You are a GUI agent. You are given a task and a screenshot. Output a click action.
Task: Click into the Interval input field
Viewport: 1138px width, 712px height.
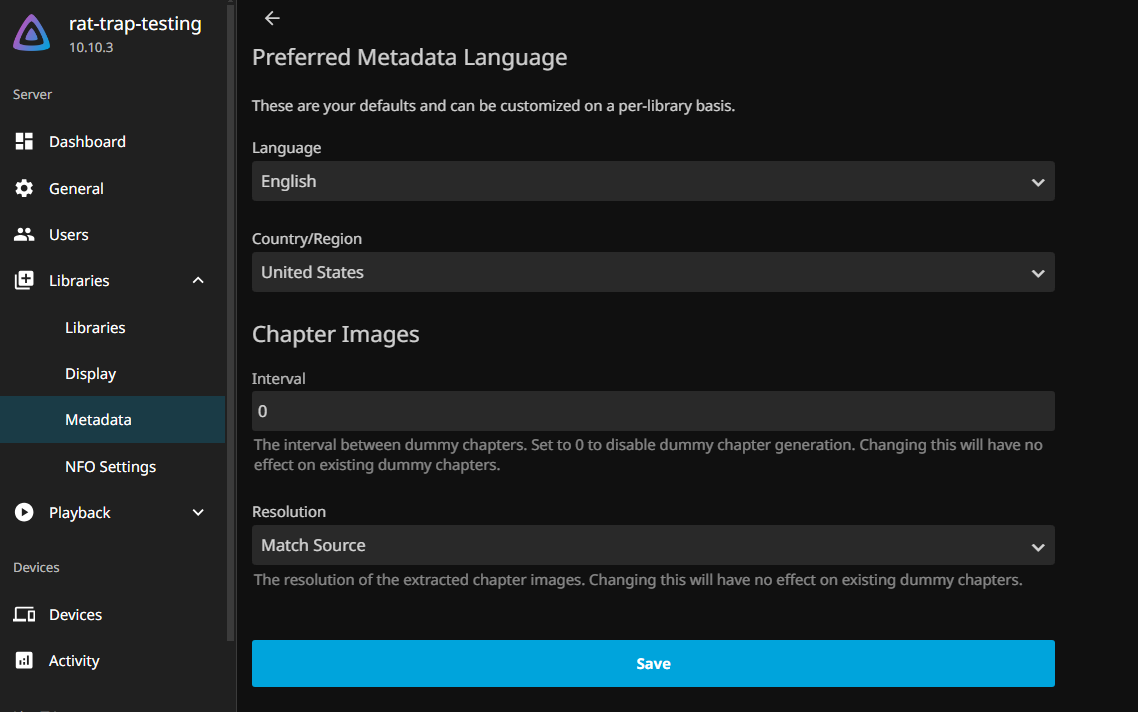click(x=652, y=412)
